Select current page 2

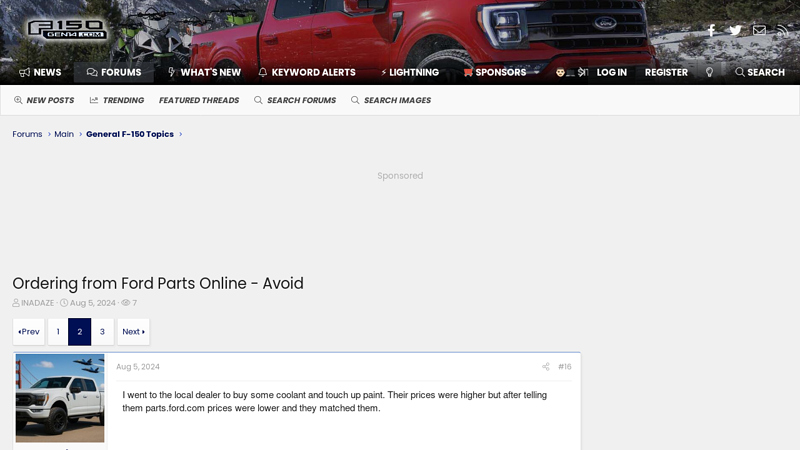click(80, 332)
